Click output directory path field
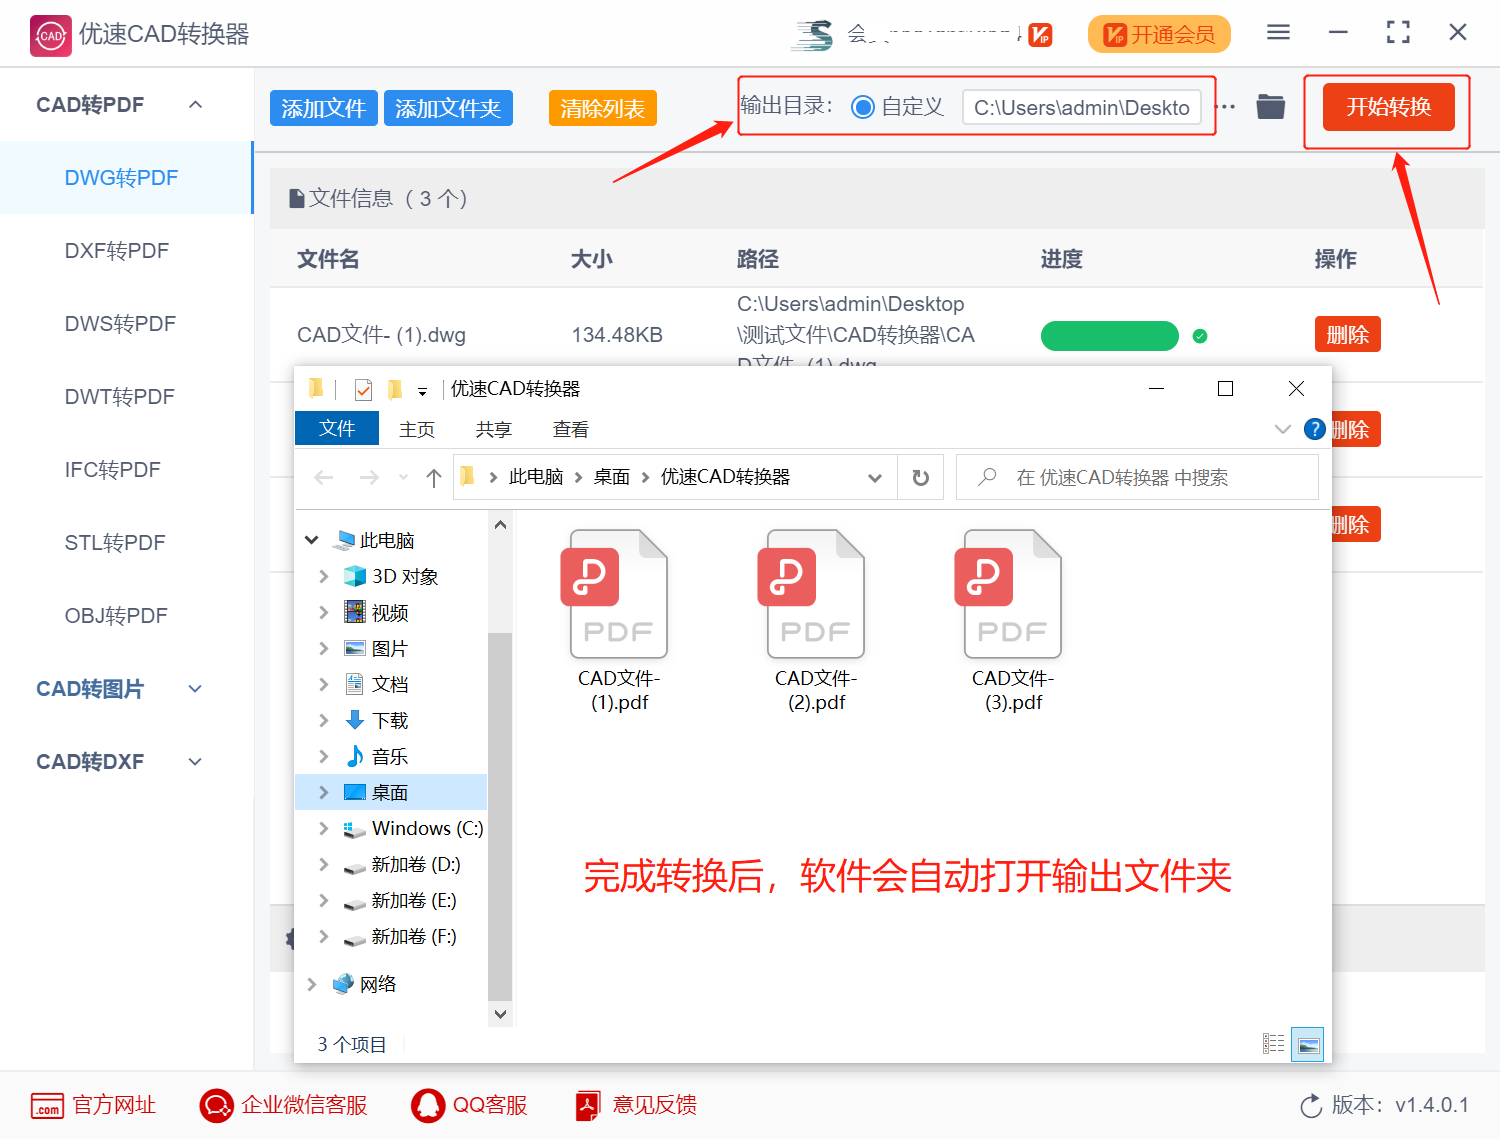 [1082, 107]
